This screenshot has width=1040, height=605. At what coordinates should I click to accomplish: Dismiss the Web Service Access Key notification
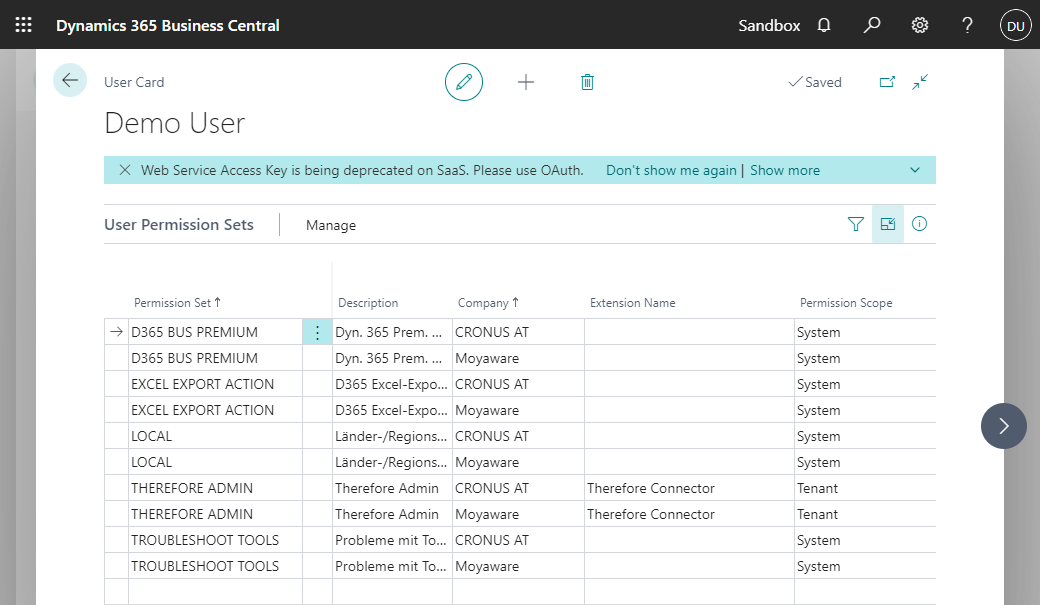click(x=125, y=170)
